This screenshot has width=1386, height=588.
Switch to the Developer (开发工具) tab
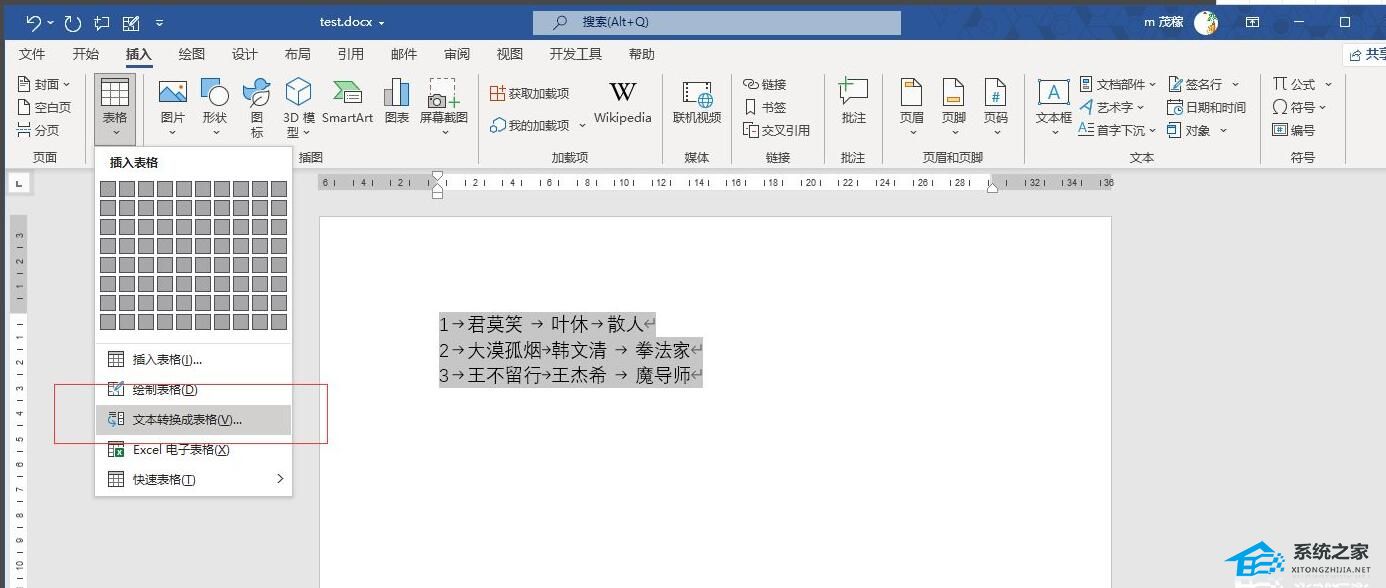(576, 54)
